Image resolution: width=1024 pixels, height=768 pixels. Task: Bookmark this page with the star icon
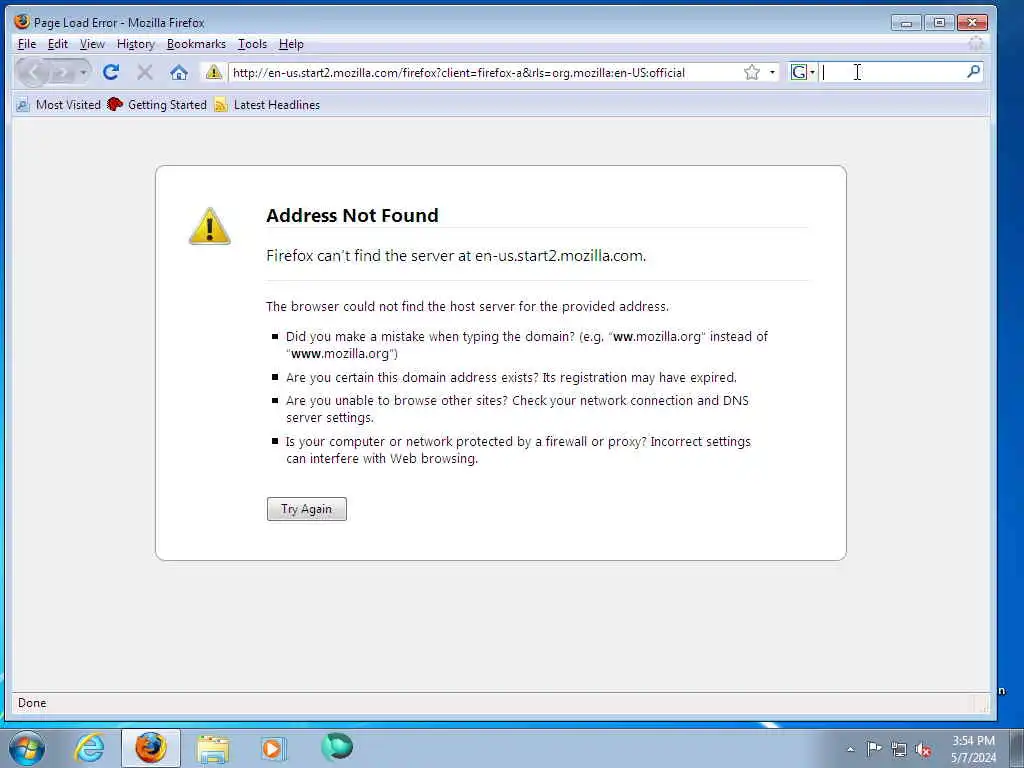click(x=752, y=72)
